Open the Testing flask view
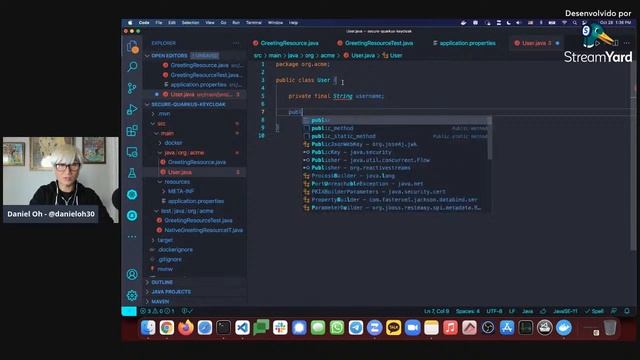 (x=132, y=173)
